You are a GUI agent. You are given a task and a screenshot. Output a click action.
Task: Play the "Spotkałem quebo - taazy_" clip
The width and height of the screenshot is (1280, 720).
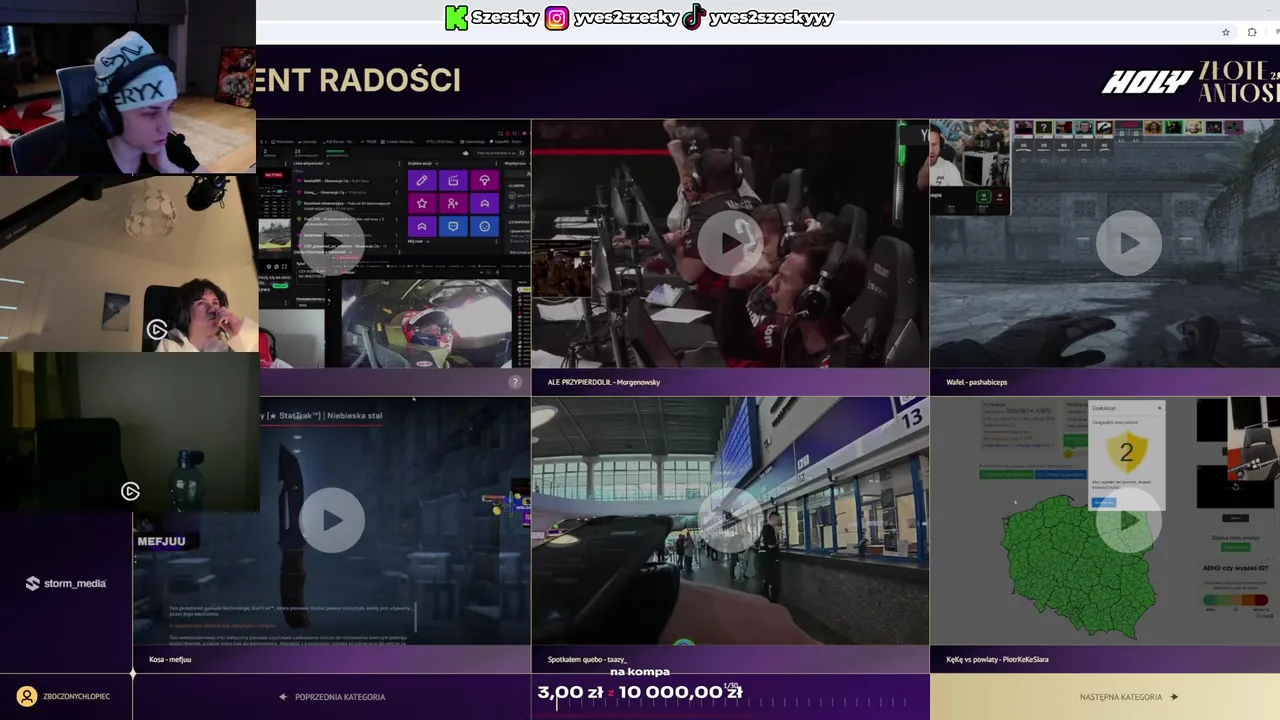pos(730,520)
